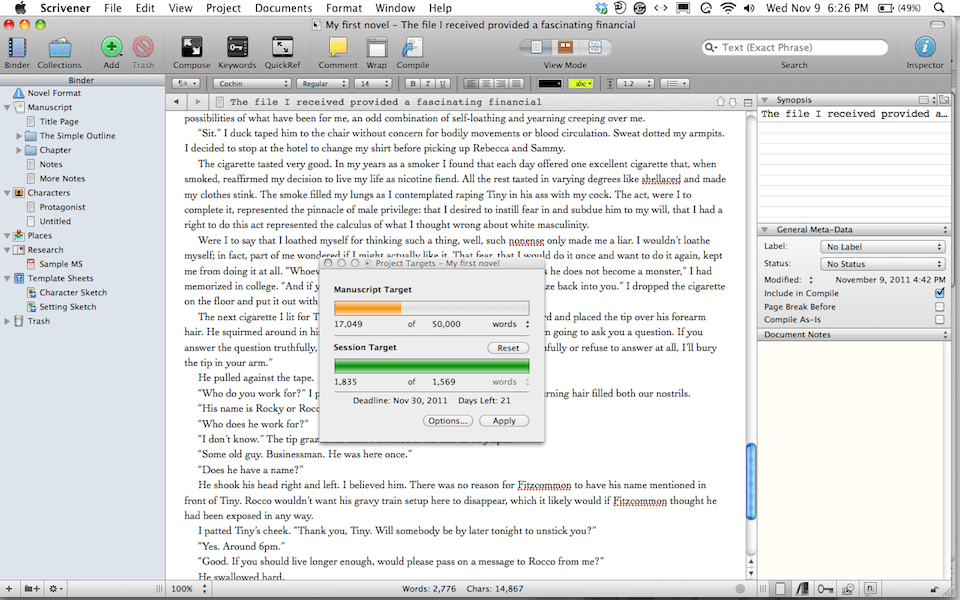Show Snapshots via camera icon in inspector footer
Screen dimensions: 960x600
[848, 589]
